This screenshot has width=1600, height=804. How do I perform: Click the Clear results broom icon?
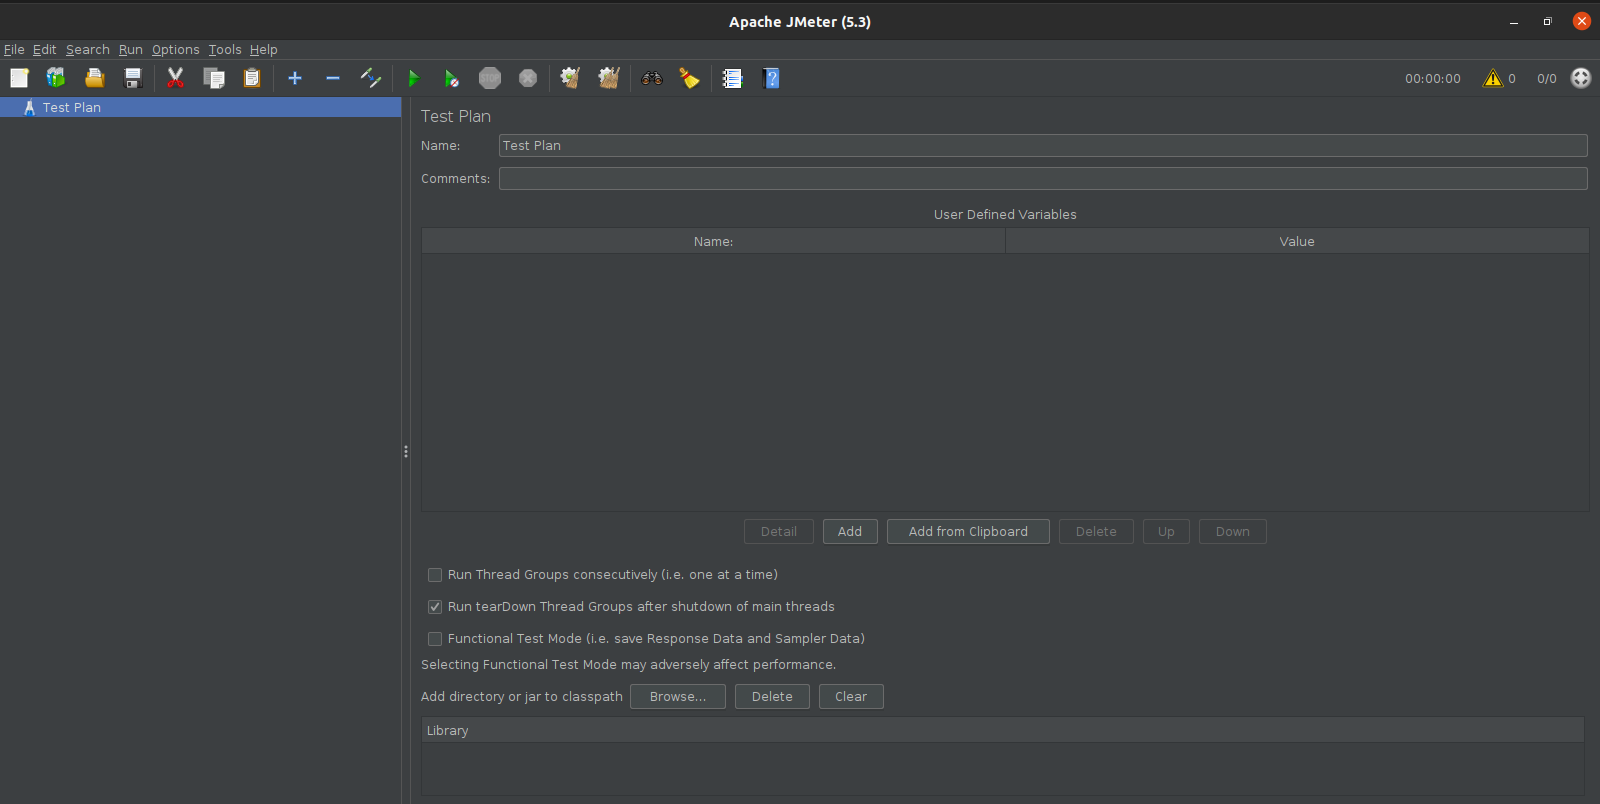(x=570, y=78)
